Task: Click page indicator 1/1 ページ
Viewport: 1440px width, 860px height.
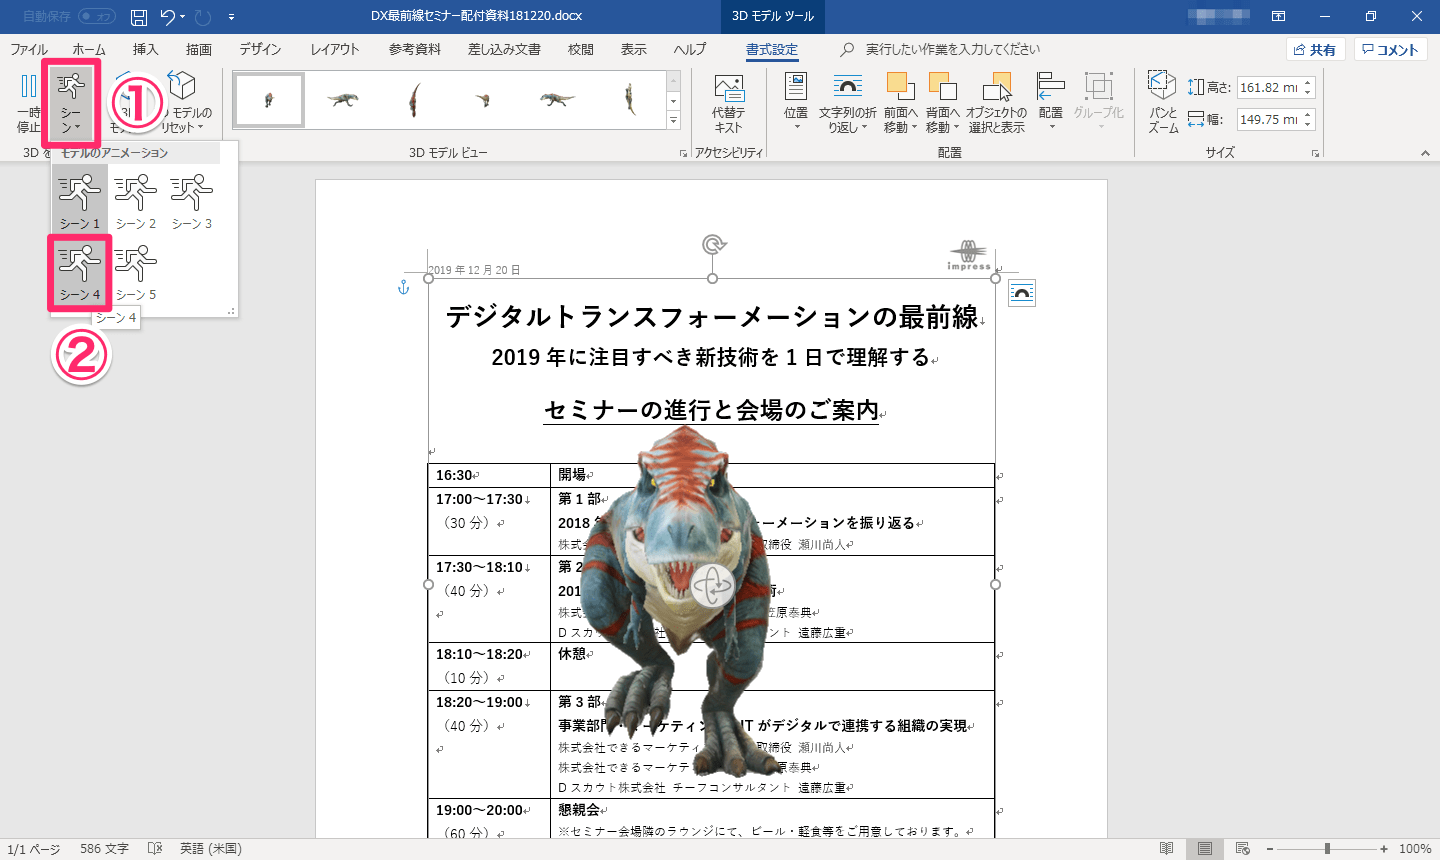Action: pyautogui.click(x=34, y=849)
